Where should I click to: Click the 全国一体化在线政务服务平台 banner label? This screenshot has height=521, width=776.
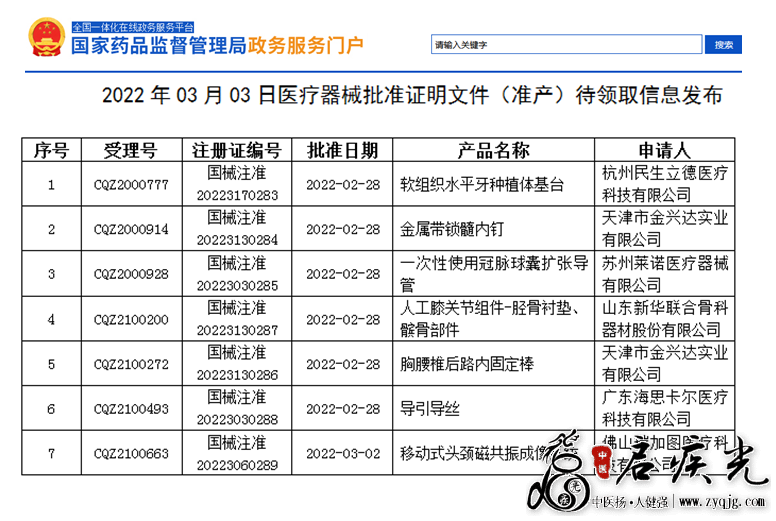coord(133,27)
